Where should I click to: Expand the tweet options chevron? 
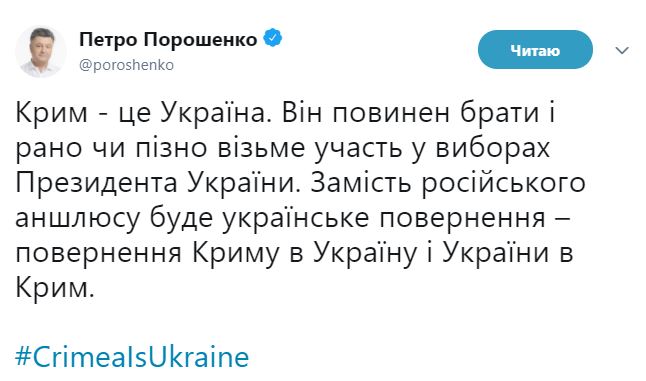coord(622,50)
